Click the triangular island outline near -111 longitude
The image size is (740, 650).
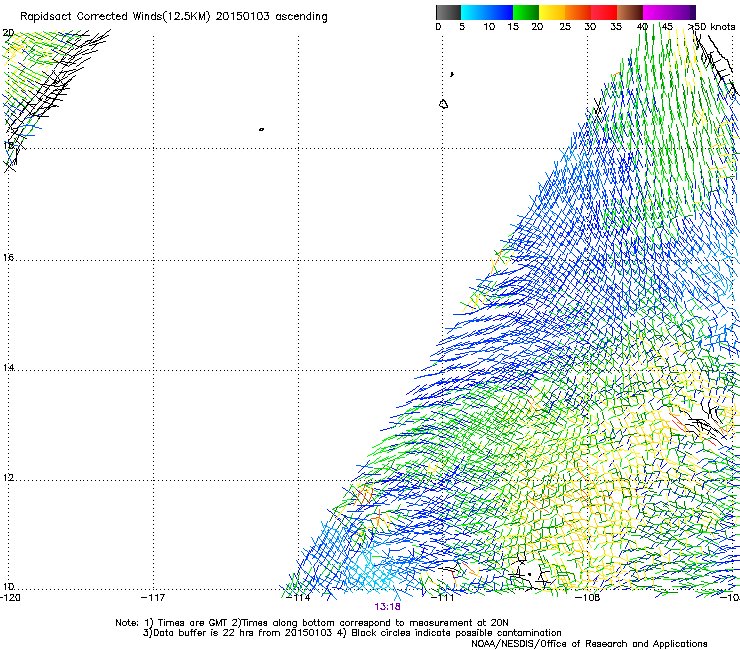coord(443,104)
